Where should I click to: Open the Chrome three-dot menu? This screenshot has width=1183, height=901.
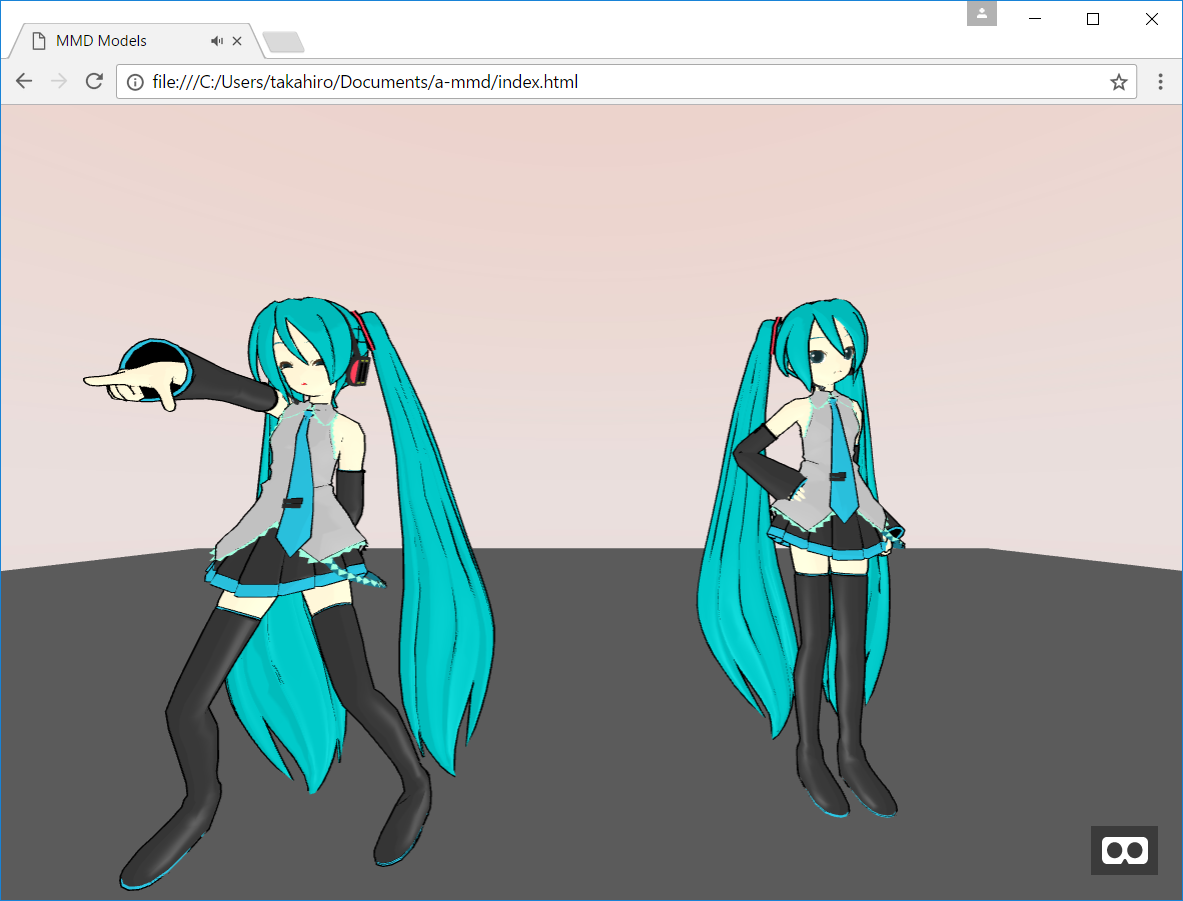[1160, 81]
